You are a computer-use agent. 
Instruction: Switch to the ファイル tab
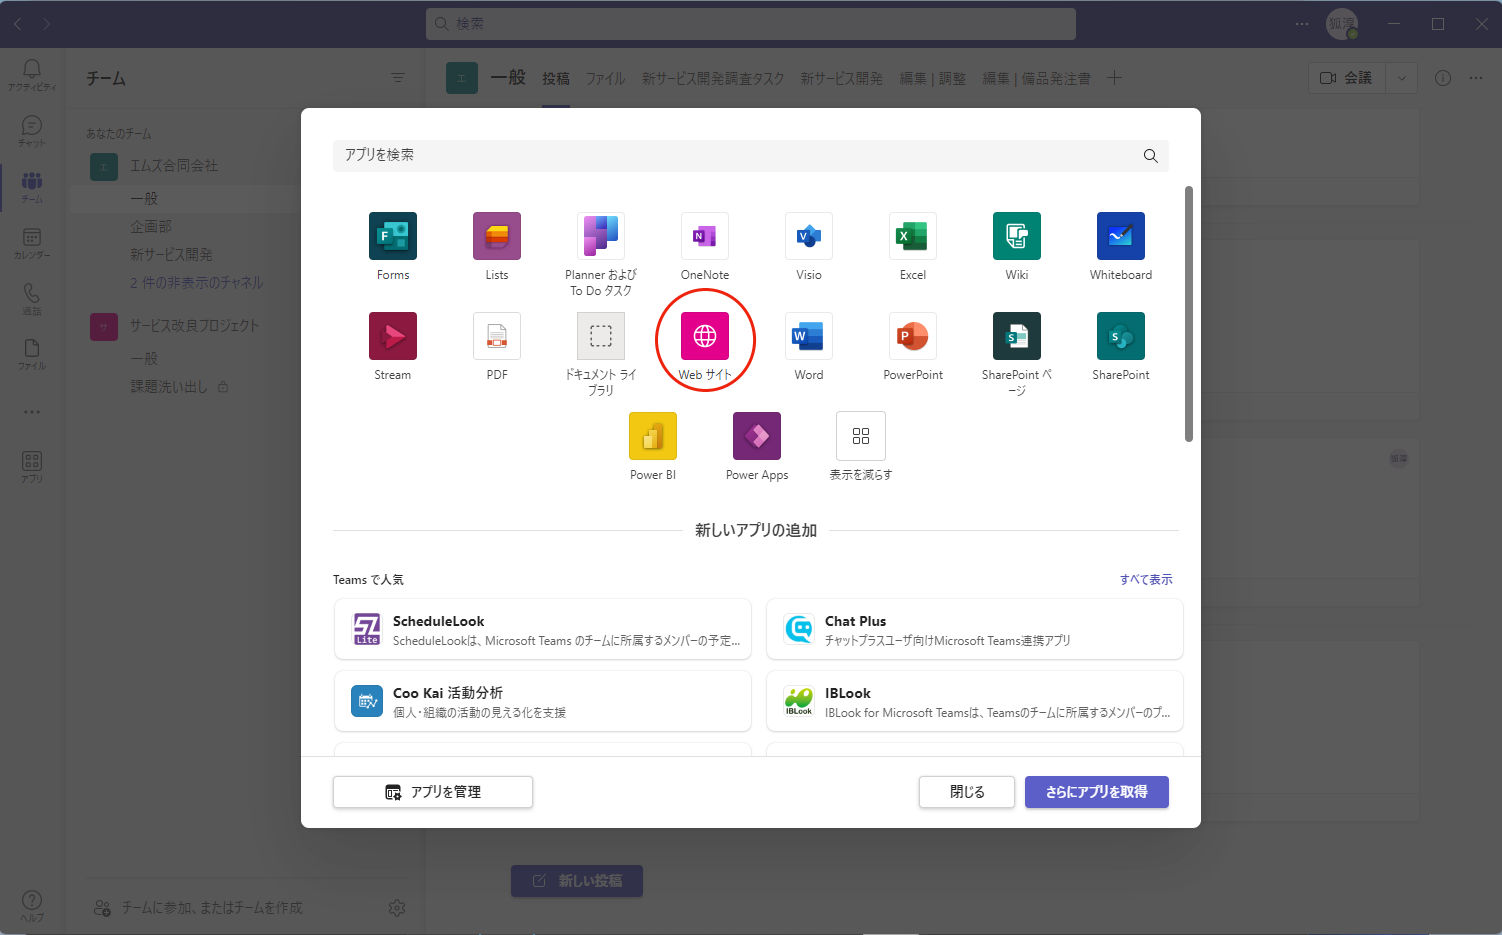[x=605, y=78]
